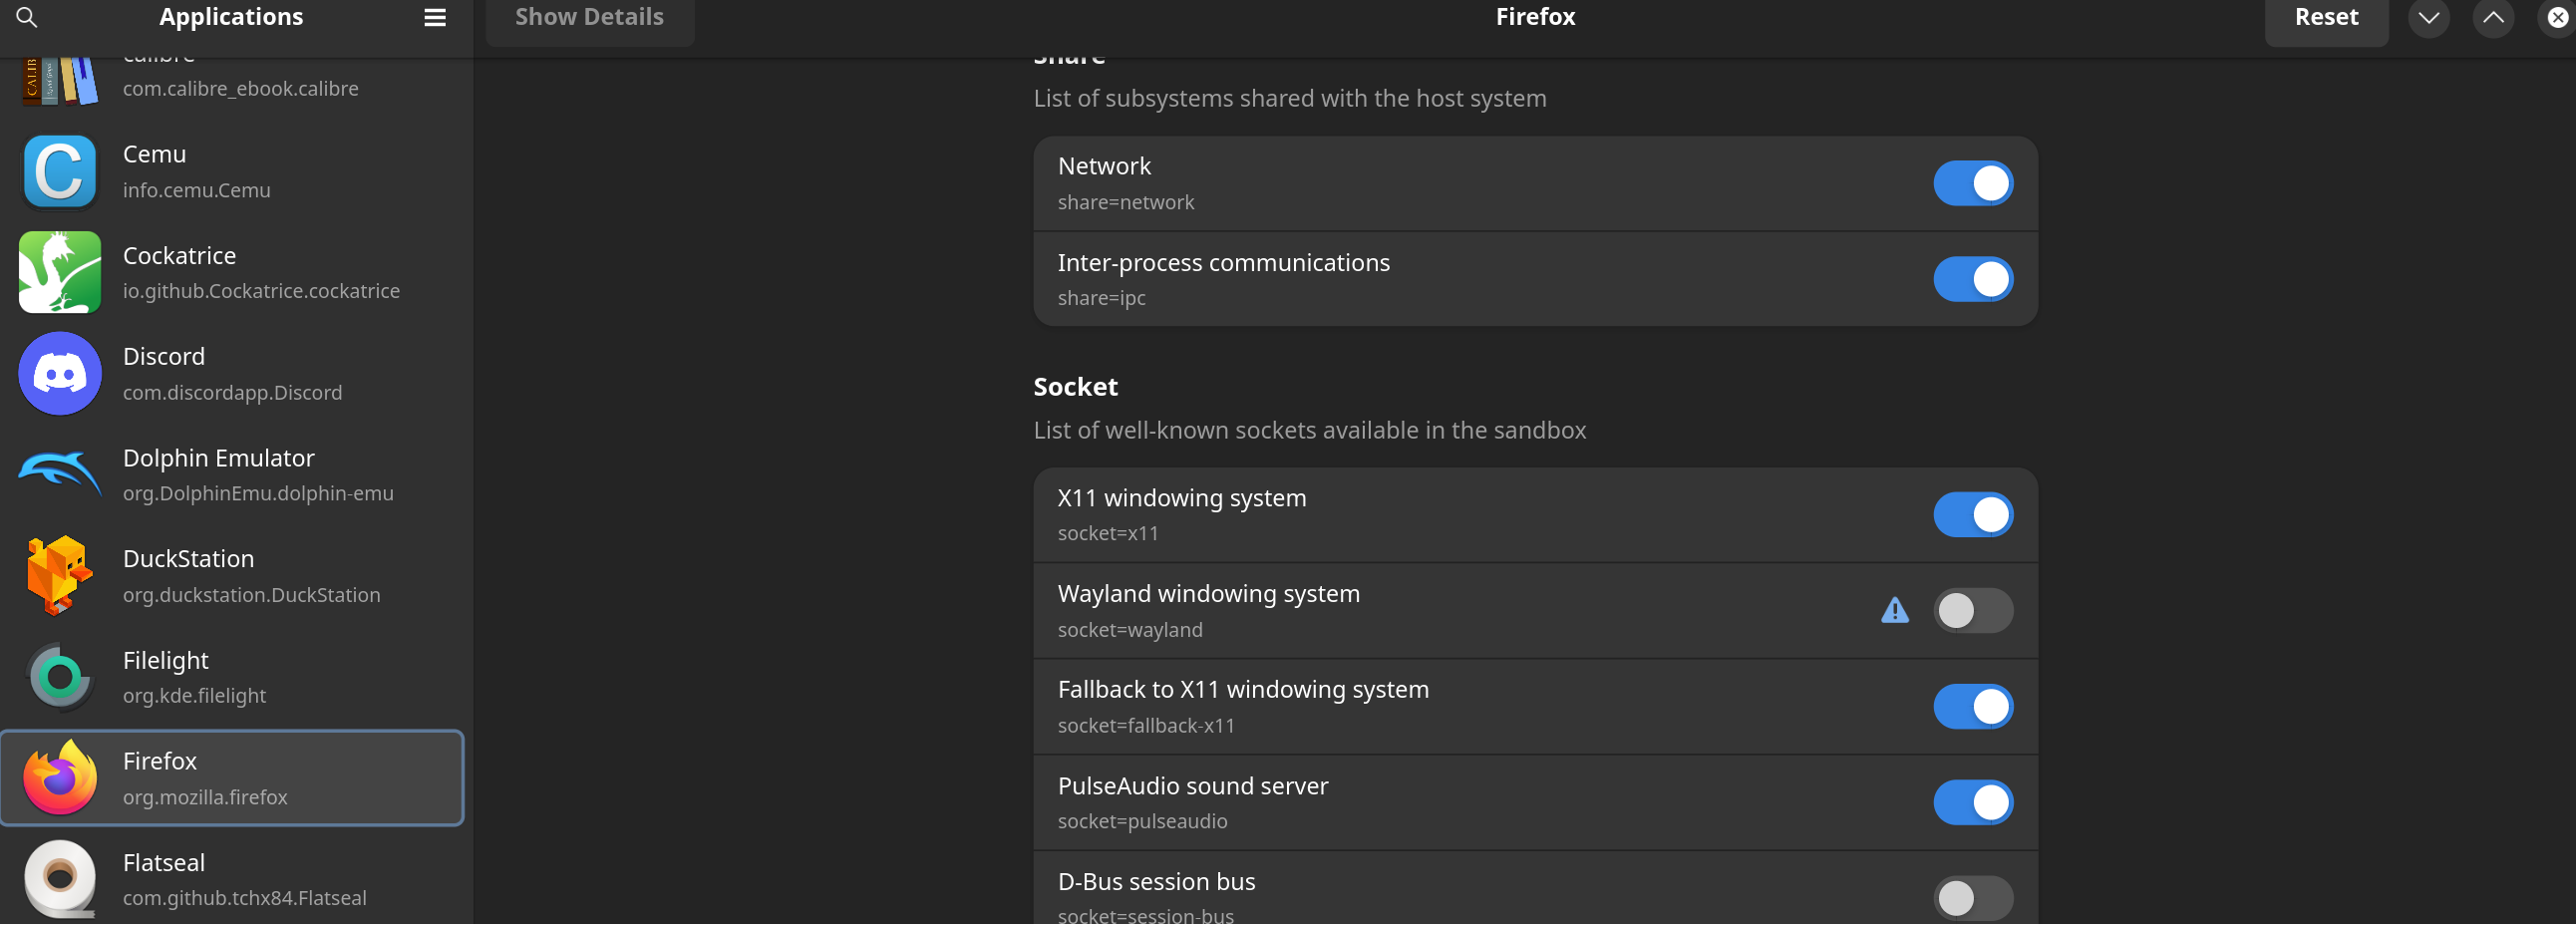Enable the Wayland windowing system toggle
This screenshot has height=925, width=2576.
point(1972,610)
